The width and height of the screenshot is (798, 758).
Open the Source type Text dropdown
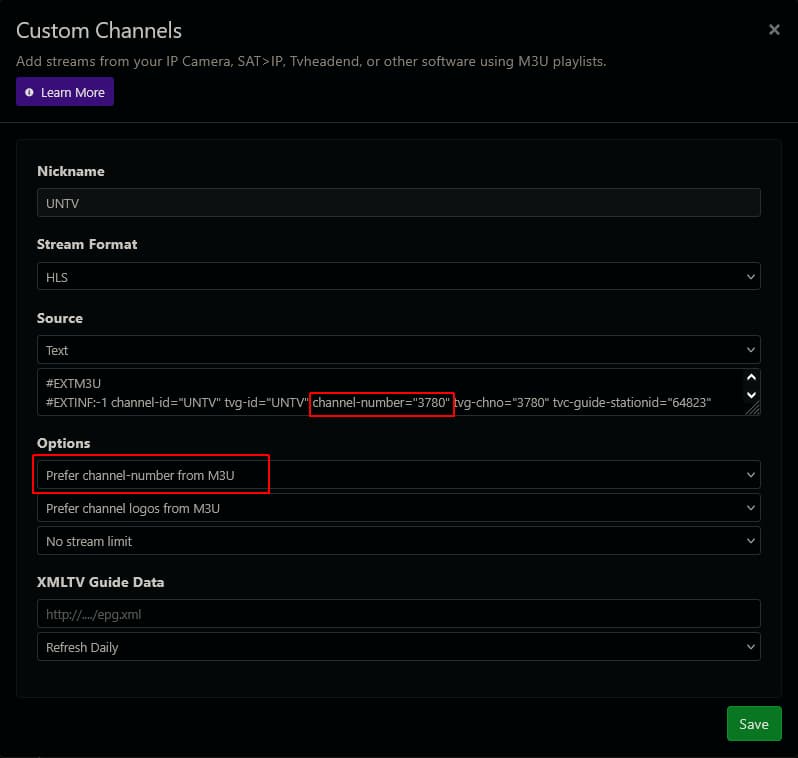pyautogui.click(x=398, y=350)
